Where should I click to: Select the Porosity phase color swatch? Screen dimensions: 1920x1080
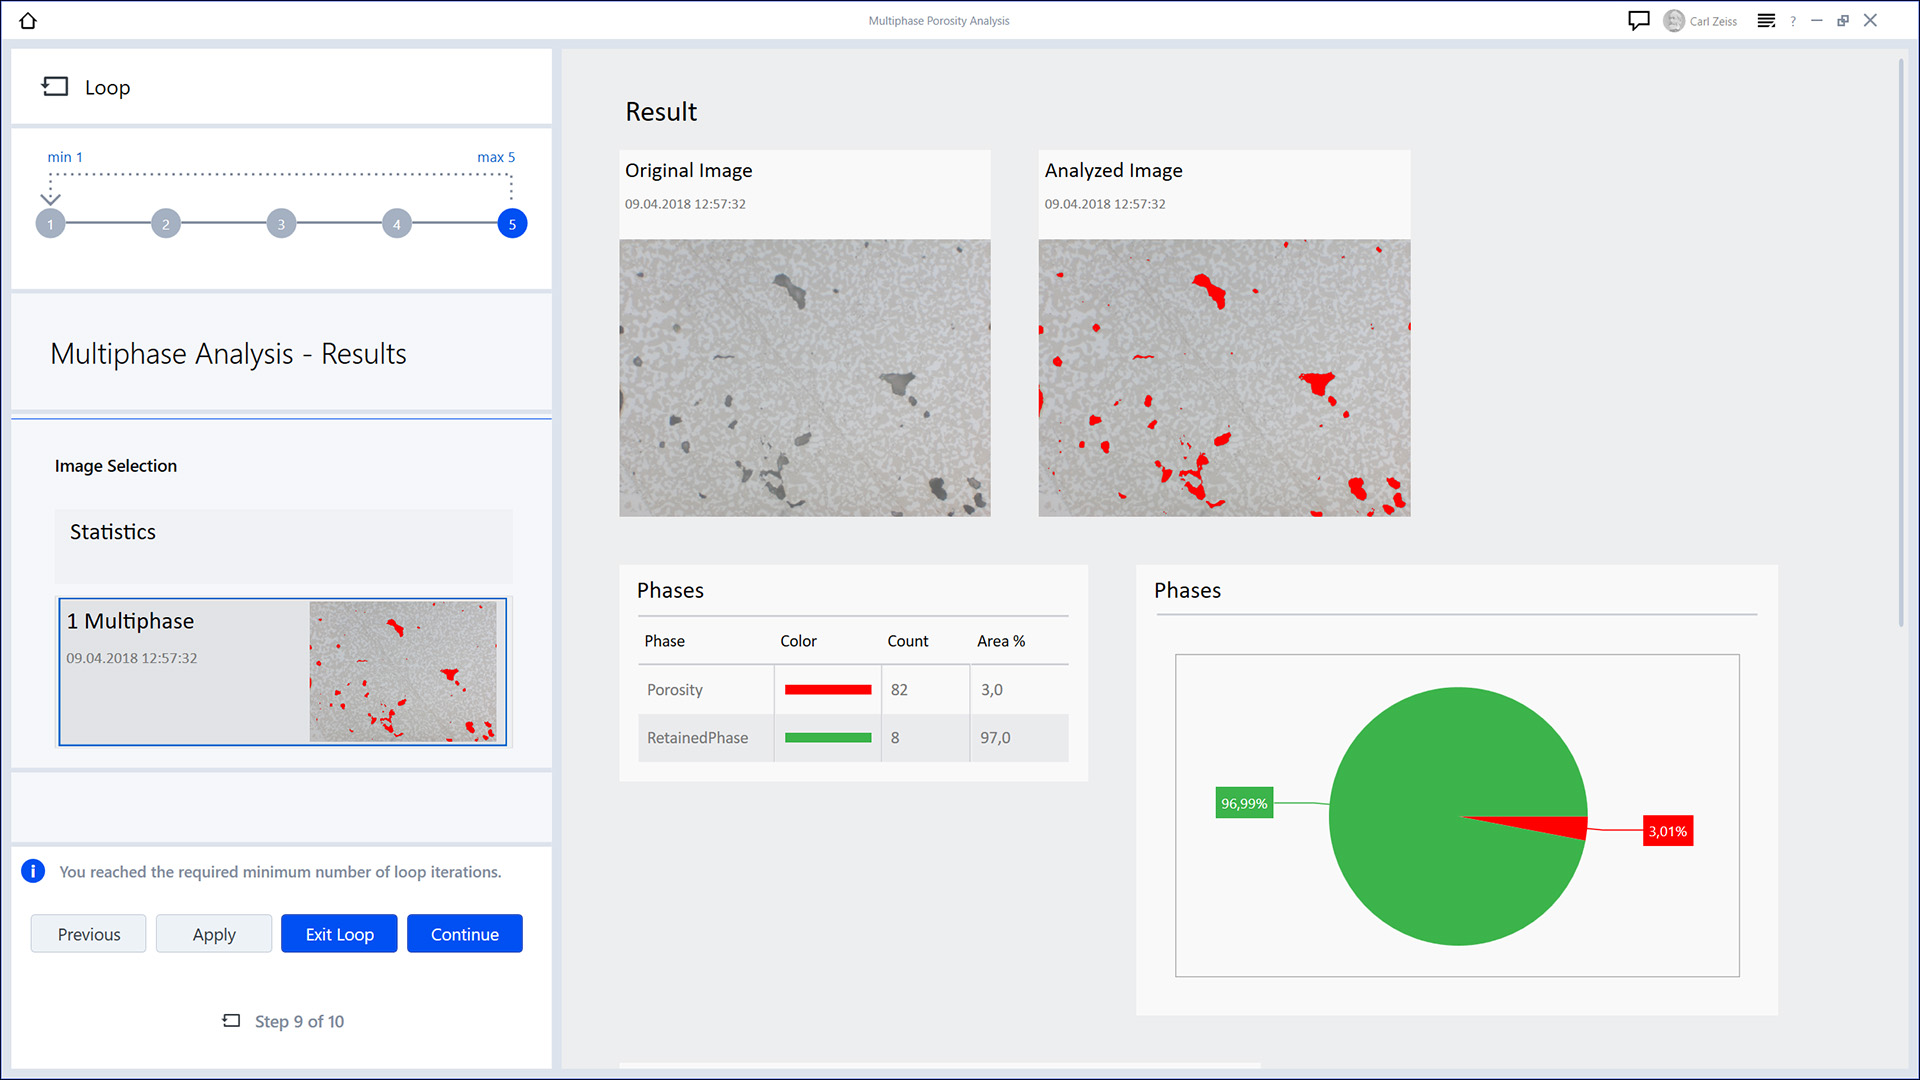click(x=827, y=688)
